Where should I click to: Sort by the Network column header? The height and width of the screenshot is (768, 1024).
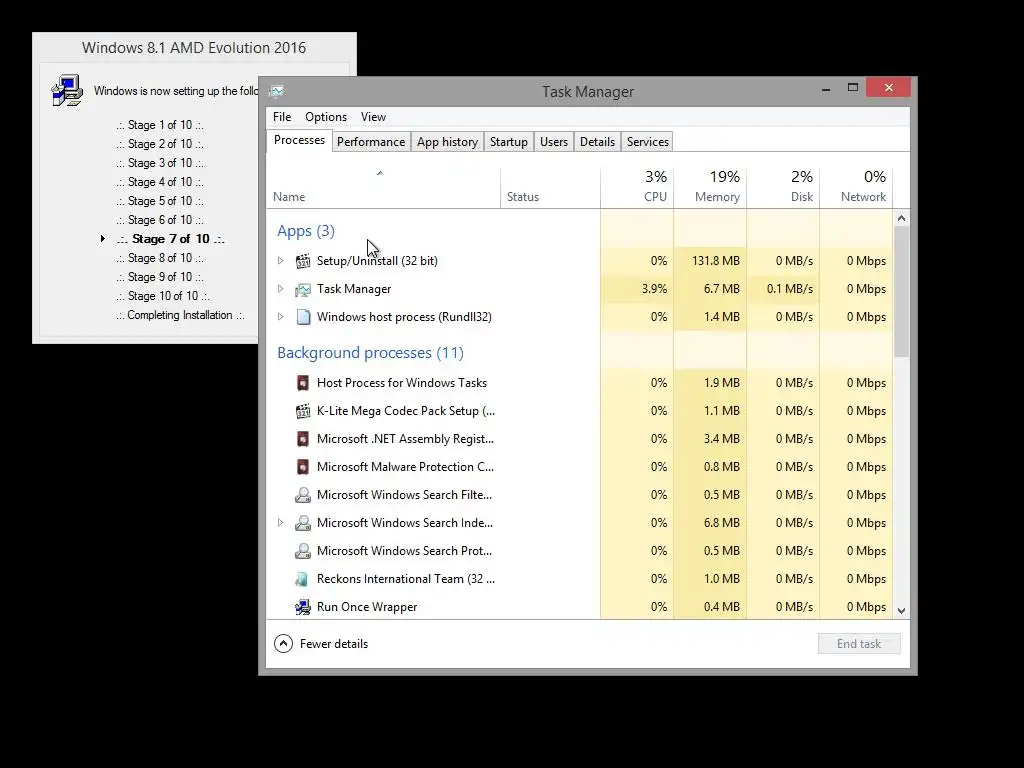(x=856, y=187)
